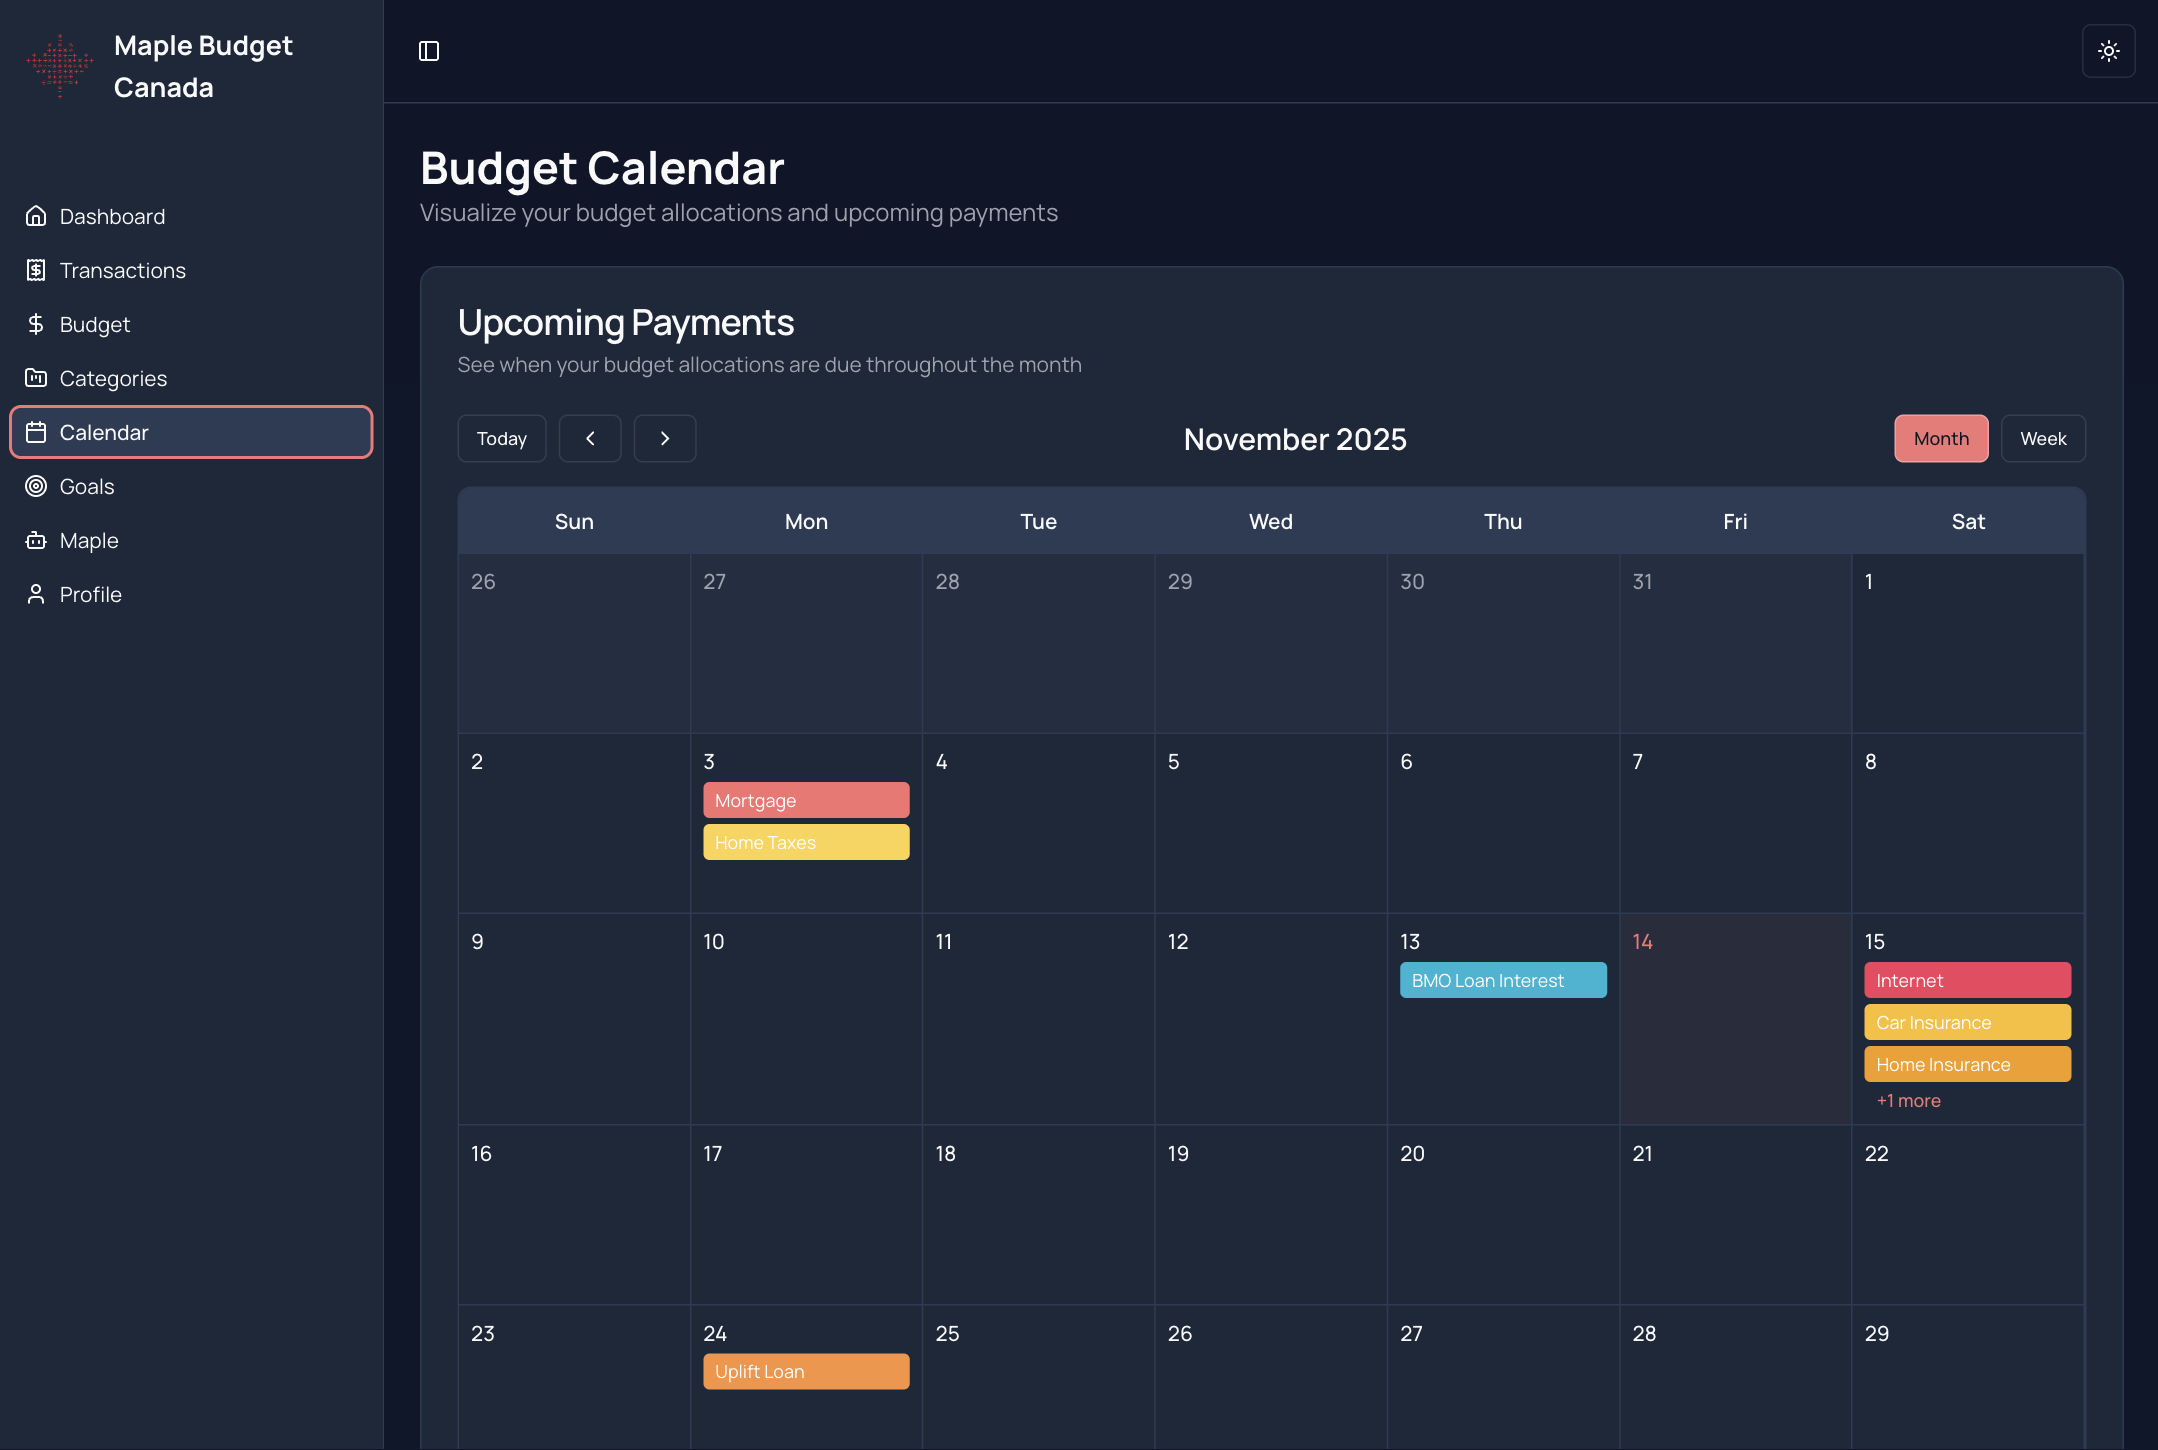Open the BMO Loan Interest event
2158x1450 pixels.
click(x=1502, y=980)
